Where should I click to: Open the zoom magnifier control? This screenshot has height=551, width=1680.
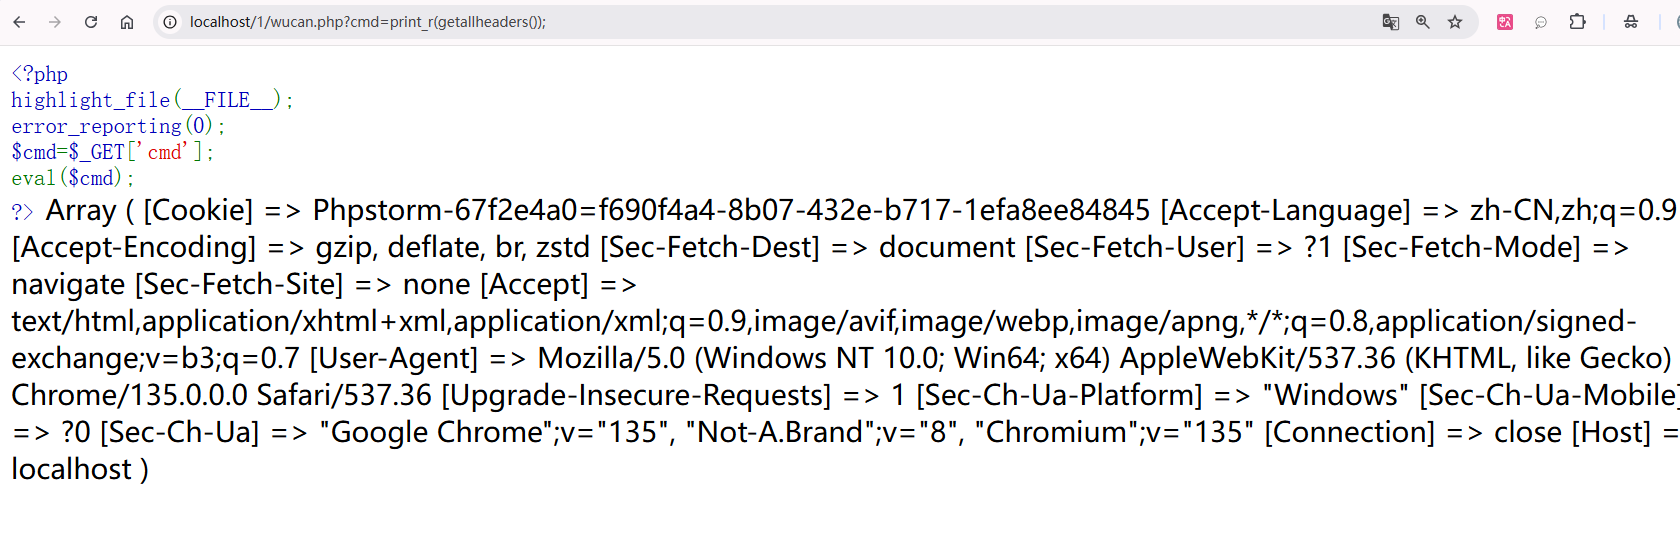[1423, 22]
